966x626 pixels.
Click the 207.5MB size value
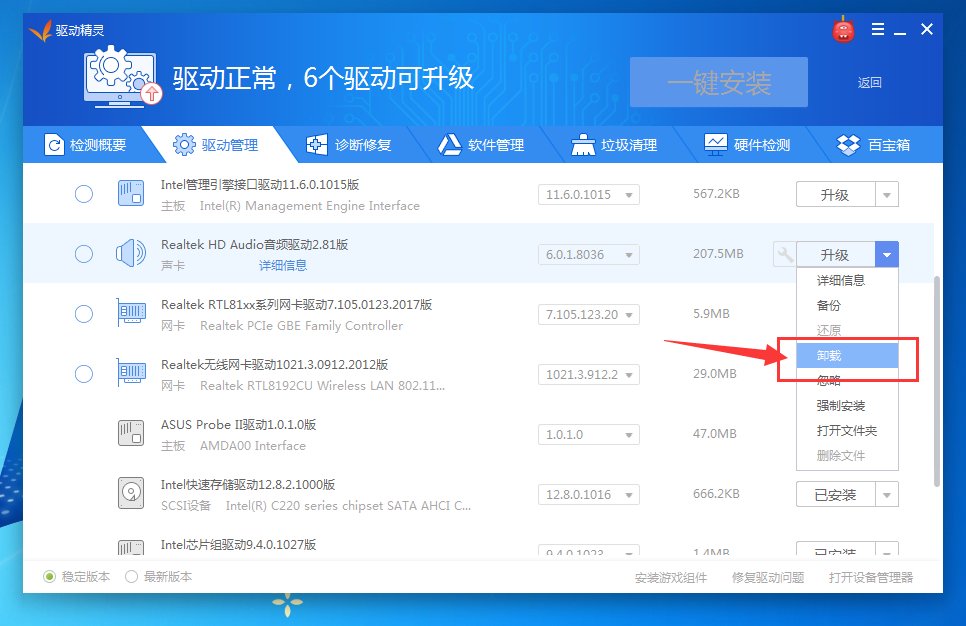718,254
